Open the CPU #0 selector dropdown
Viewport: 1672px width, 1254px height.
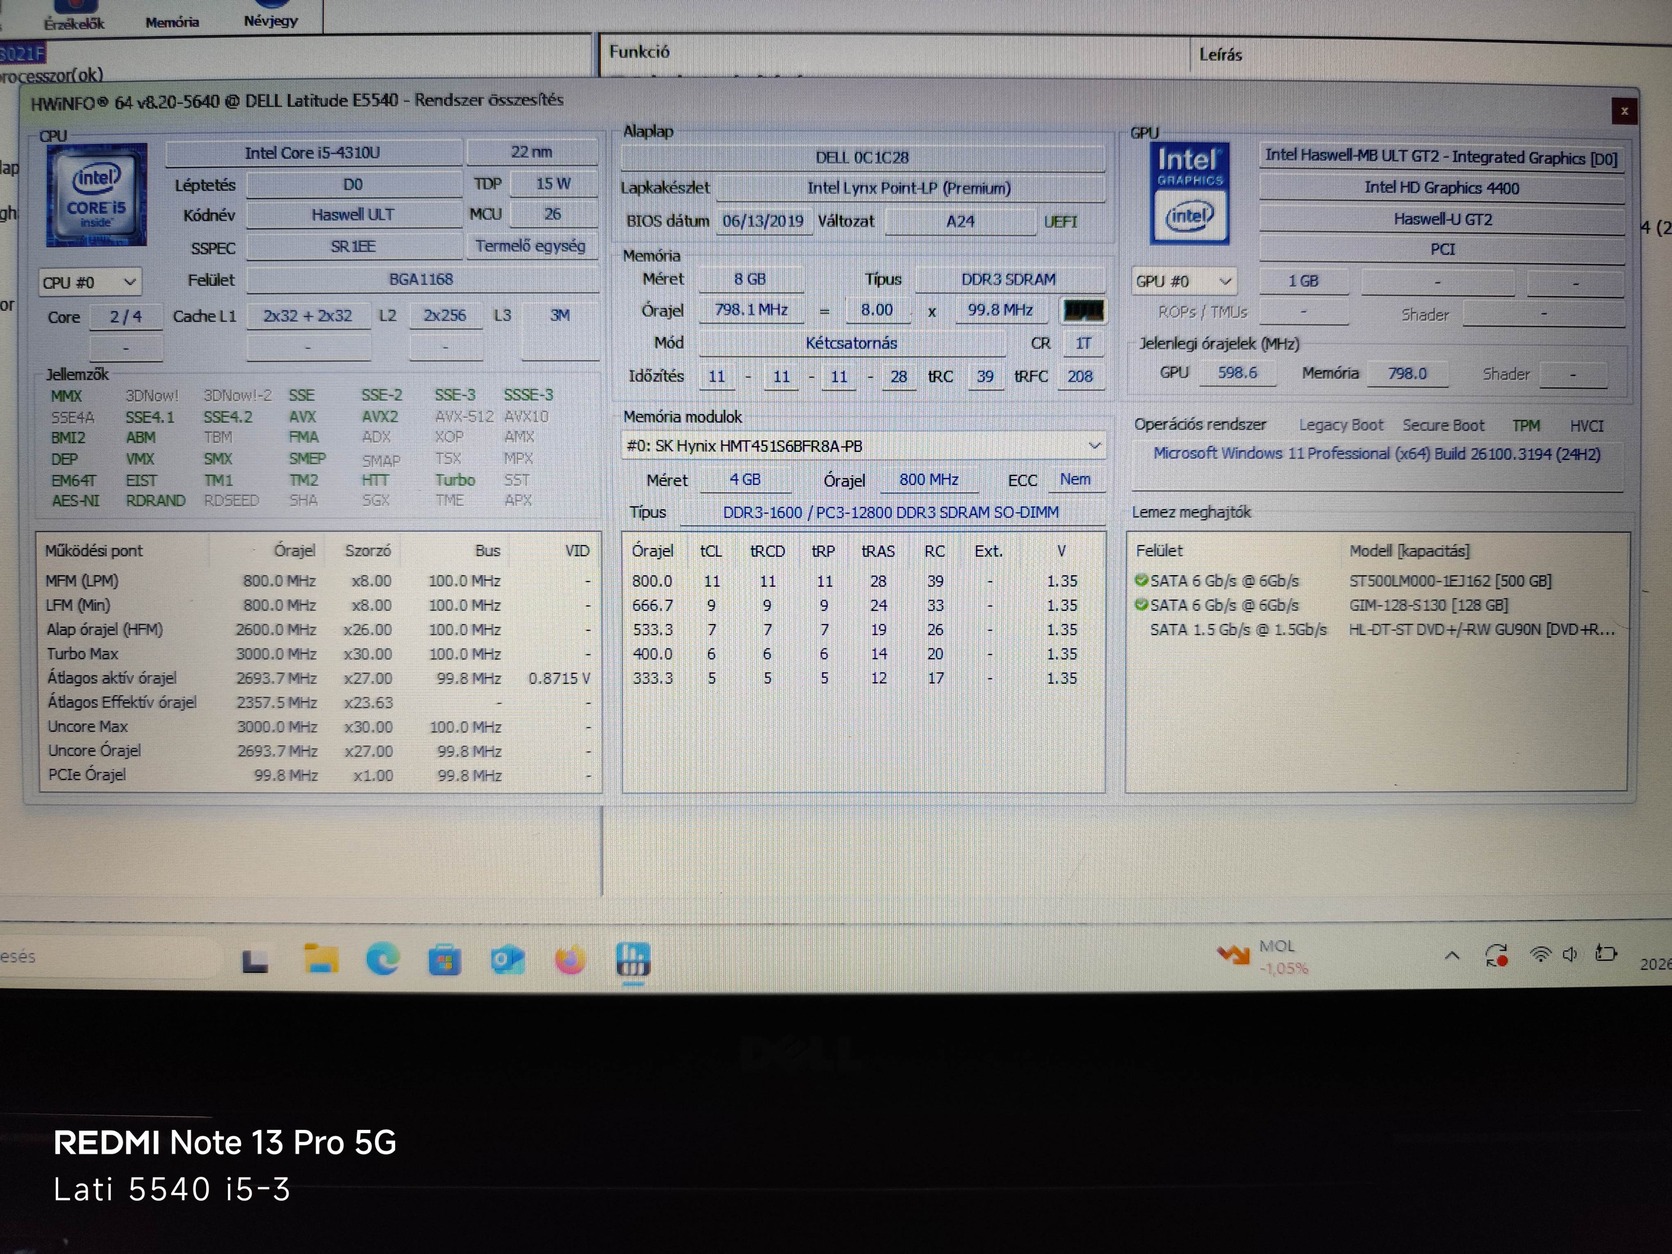(x=90, y=282)
